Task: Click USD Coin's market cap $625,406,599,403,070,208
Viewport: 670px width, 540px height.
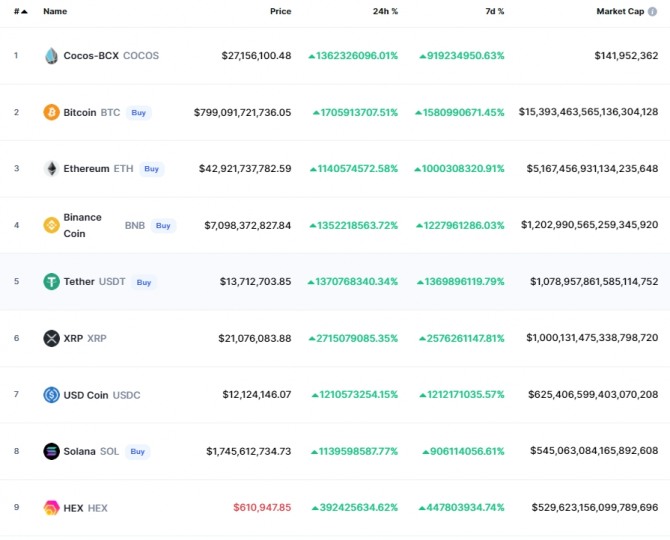Action: pos(593,394)
